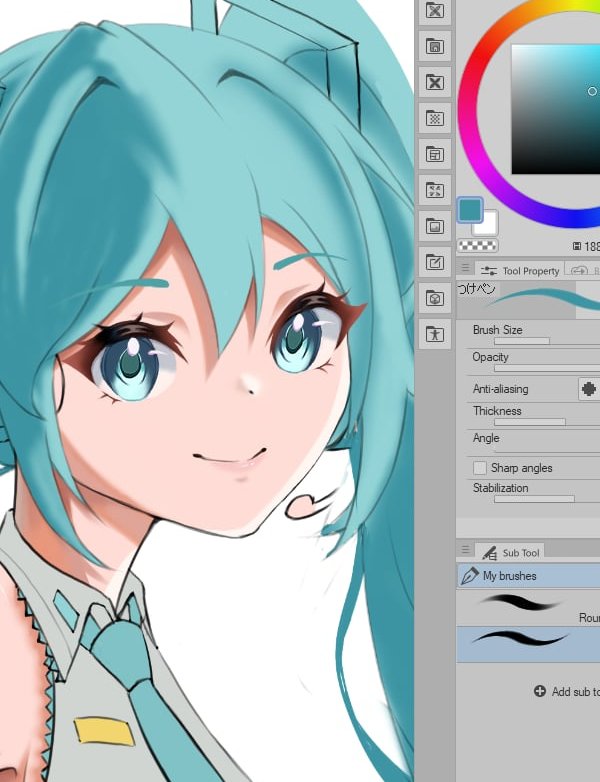Select the transparent color swatch

pyautogui.click(x=477, y=245)
